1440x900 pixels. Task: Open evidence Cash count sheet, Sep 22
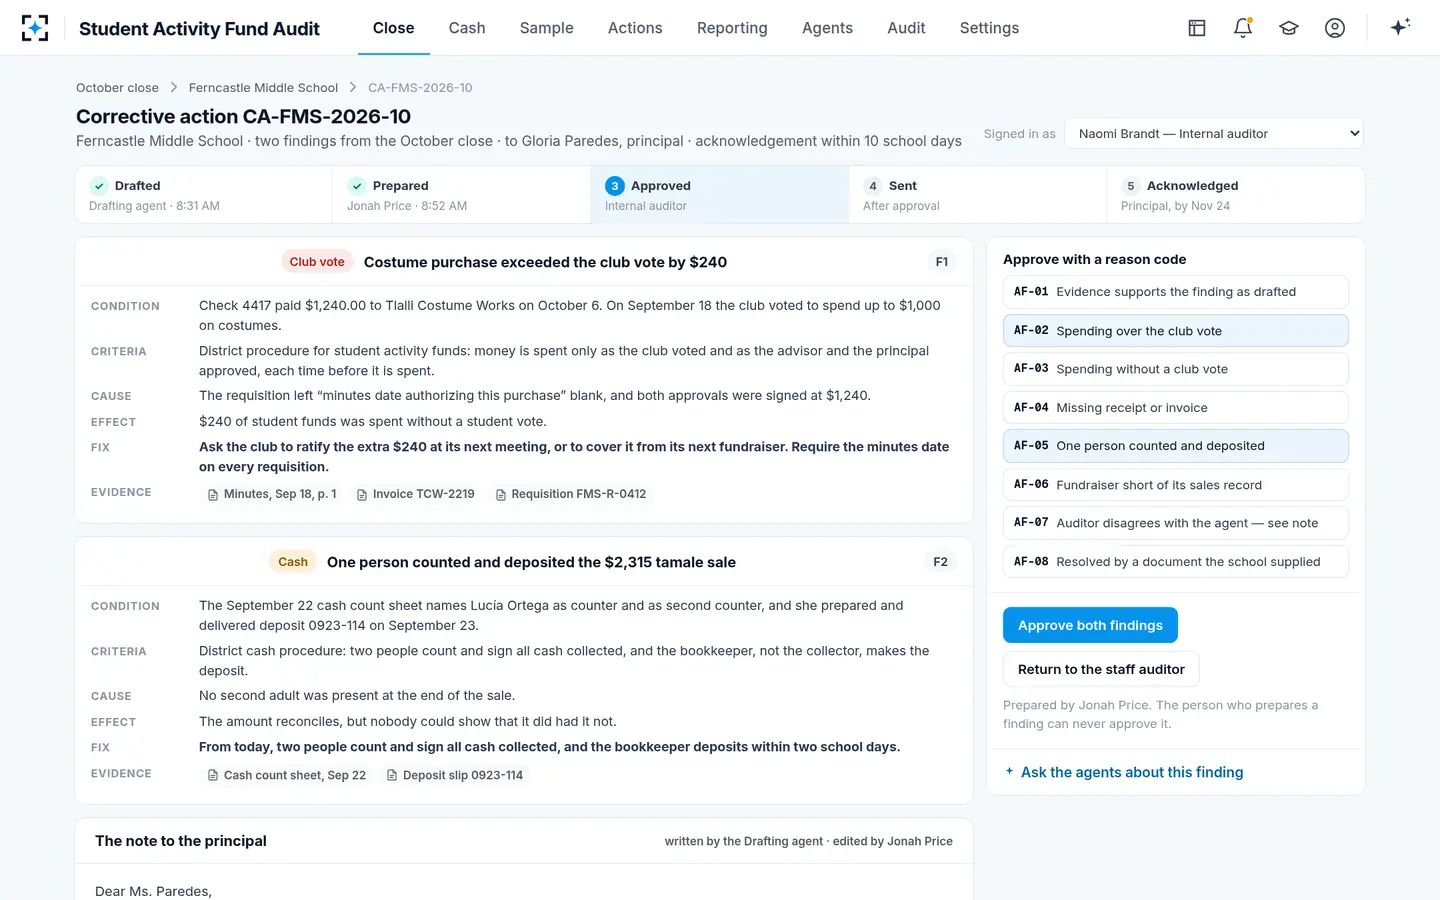(286, 775)
